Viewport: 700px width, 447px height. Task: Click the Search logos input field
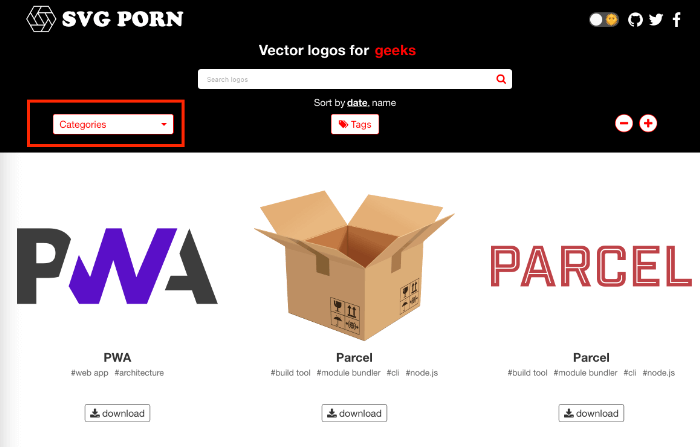pos(355,79)
